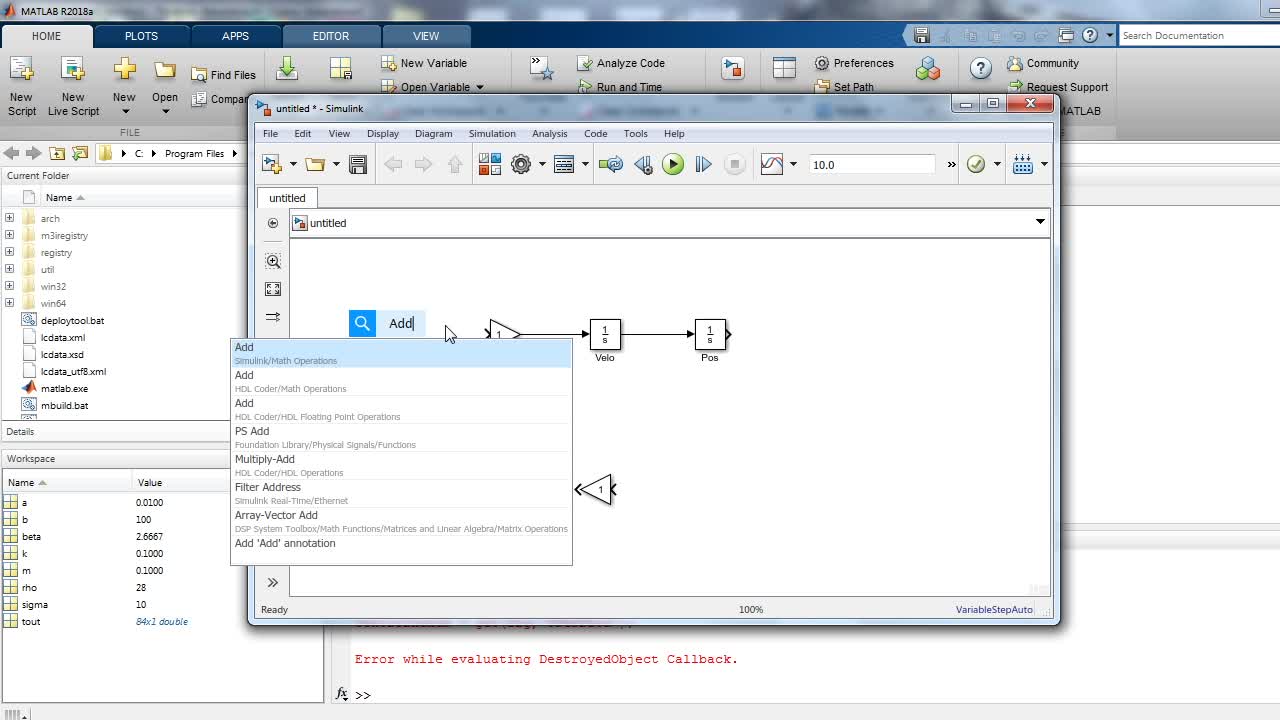Click the New Model icon in Simulink toolbar
The height and width of the screenshot is (720, 1280).
tap(271, 164)
